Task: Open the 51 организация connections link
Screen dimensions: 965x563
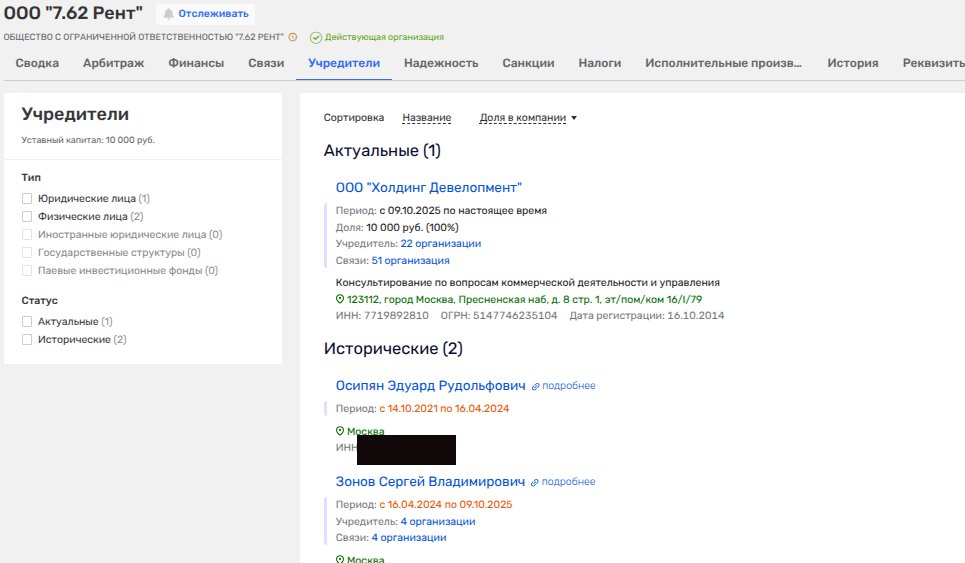Action: [x=410, y=260]
